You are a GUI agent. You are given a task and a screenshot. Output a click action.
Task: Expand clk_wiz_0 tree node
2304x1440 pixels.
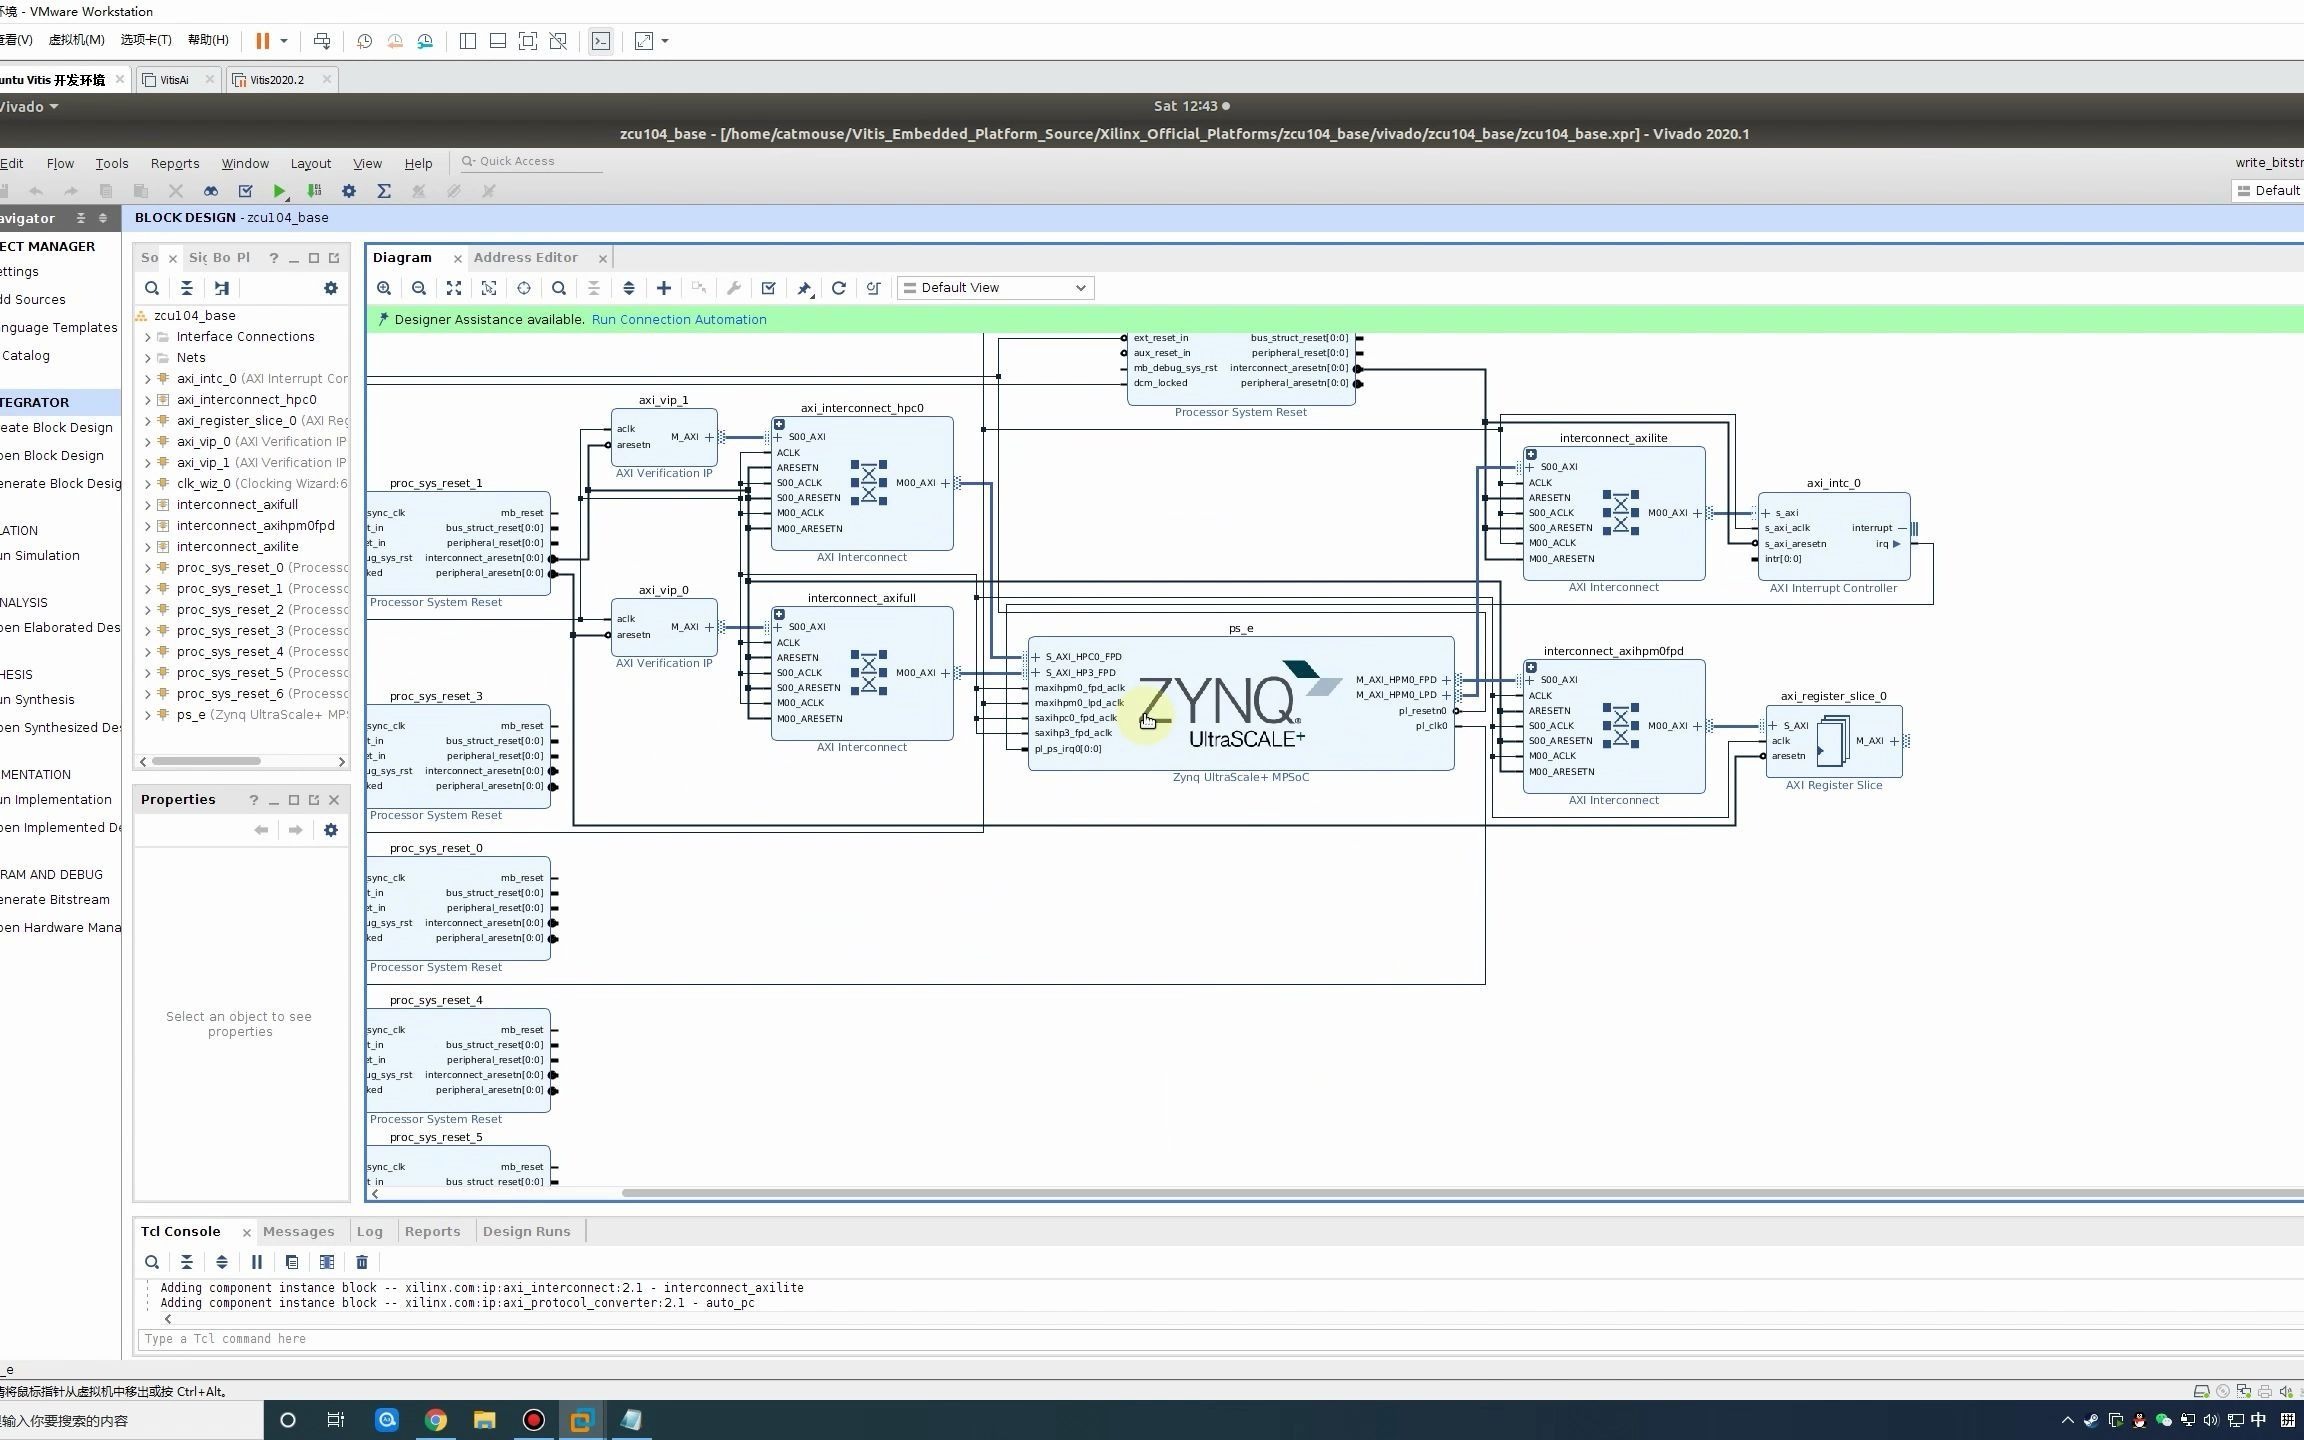click(x=148, y=484)
